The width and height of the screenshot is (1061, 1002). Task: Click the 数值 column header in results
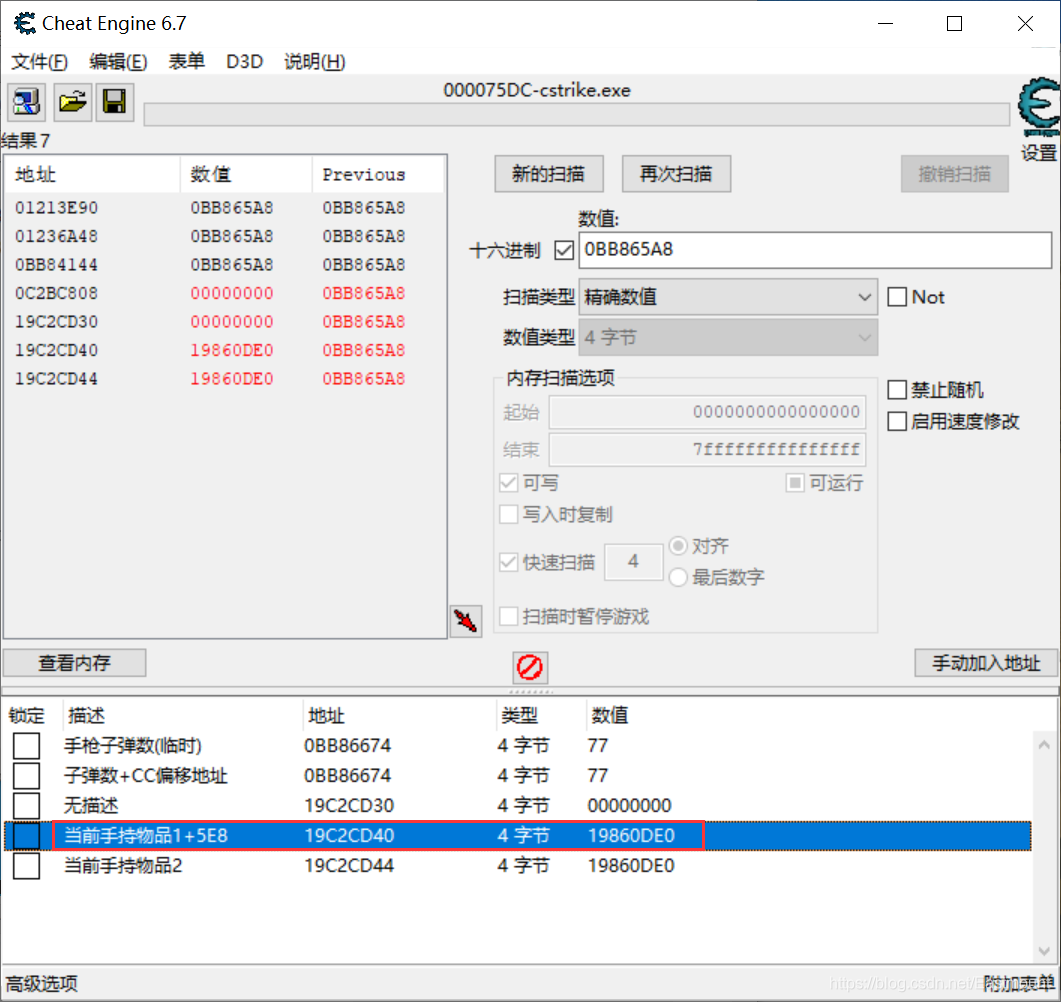pyautogui.click(x=246, y=175)
